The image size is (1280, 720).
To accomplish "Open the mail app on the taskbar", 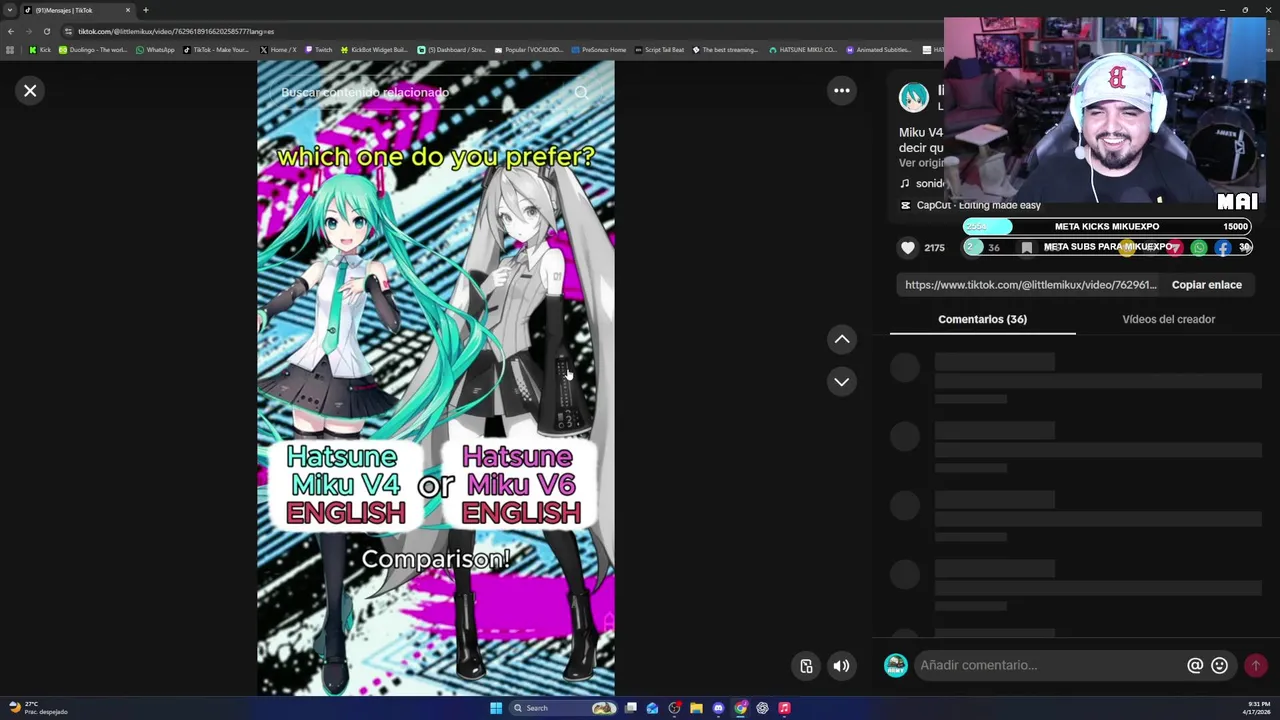I will [x=652, y=708].
